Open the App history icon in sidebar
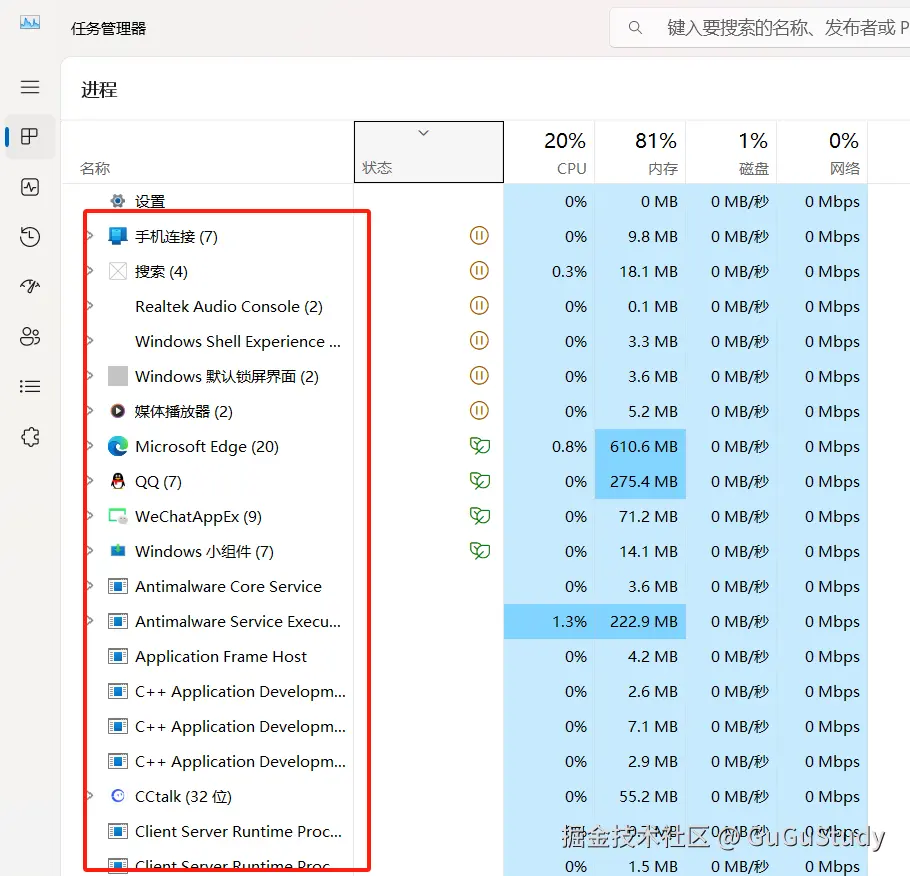Screen dimensions: 910x876 (x=30, y=237)
